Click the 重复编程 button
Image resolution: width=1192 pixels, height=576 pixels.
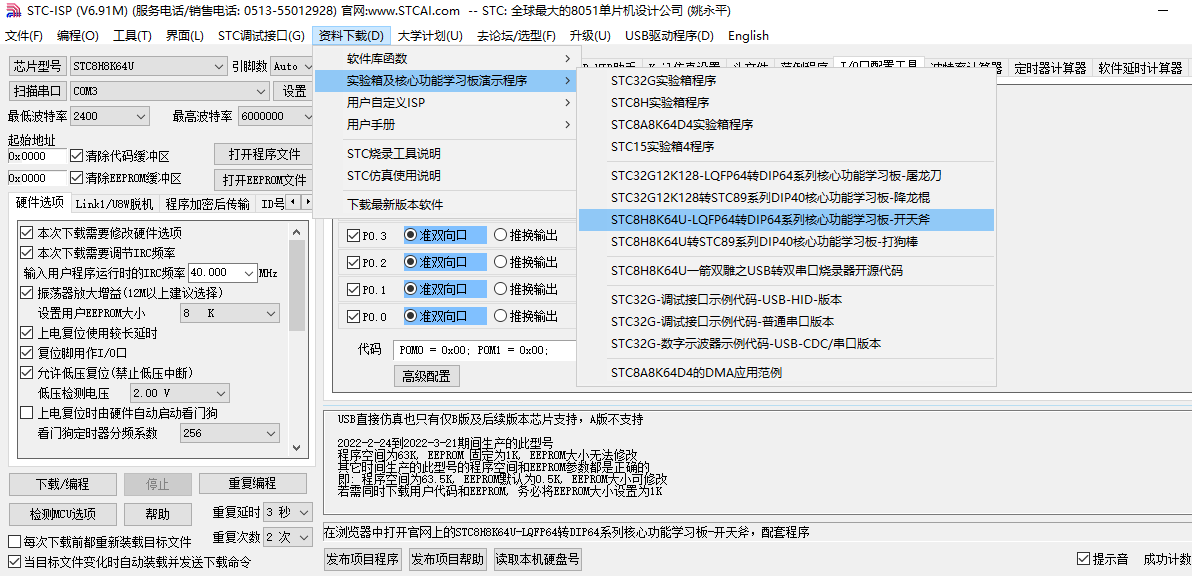[x=253, y=484]
